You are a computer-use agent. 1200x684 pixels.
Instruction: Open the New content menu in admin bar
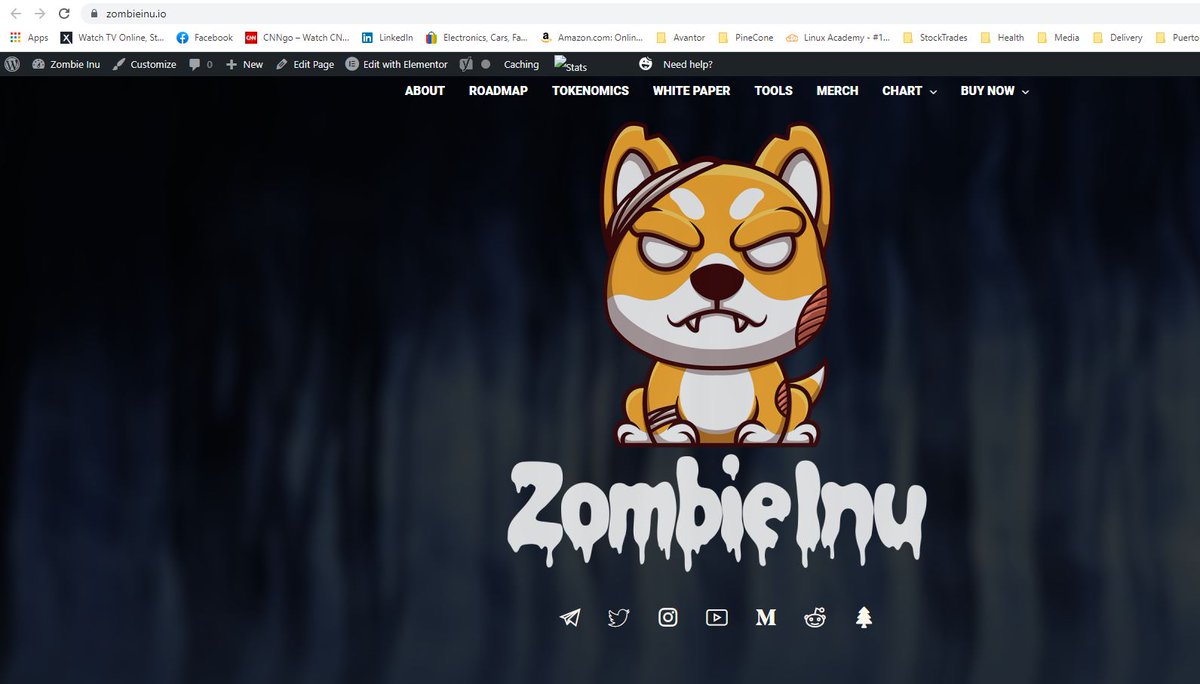point(244,64)
